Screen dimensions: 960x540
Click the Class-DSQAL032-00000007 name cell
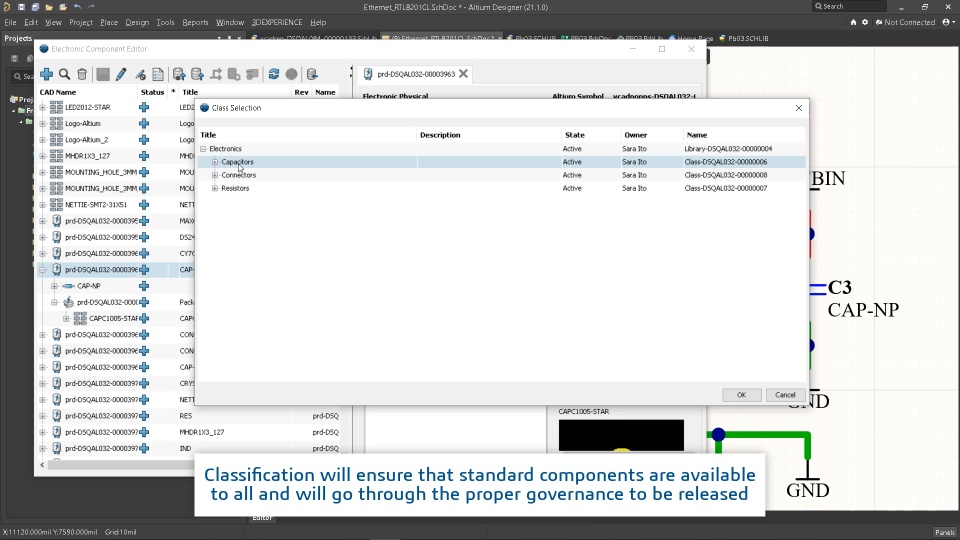tap(726, 189)
